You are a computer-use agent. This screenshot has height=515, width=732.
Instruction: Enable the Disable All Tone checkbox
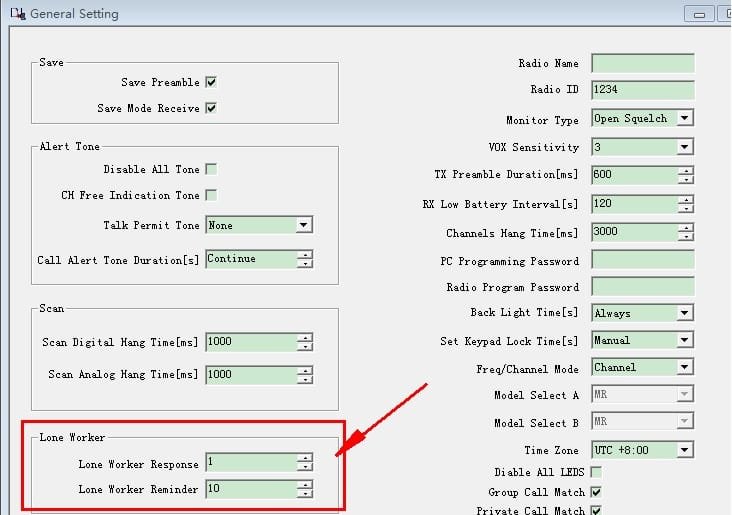211,170
